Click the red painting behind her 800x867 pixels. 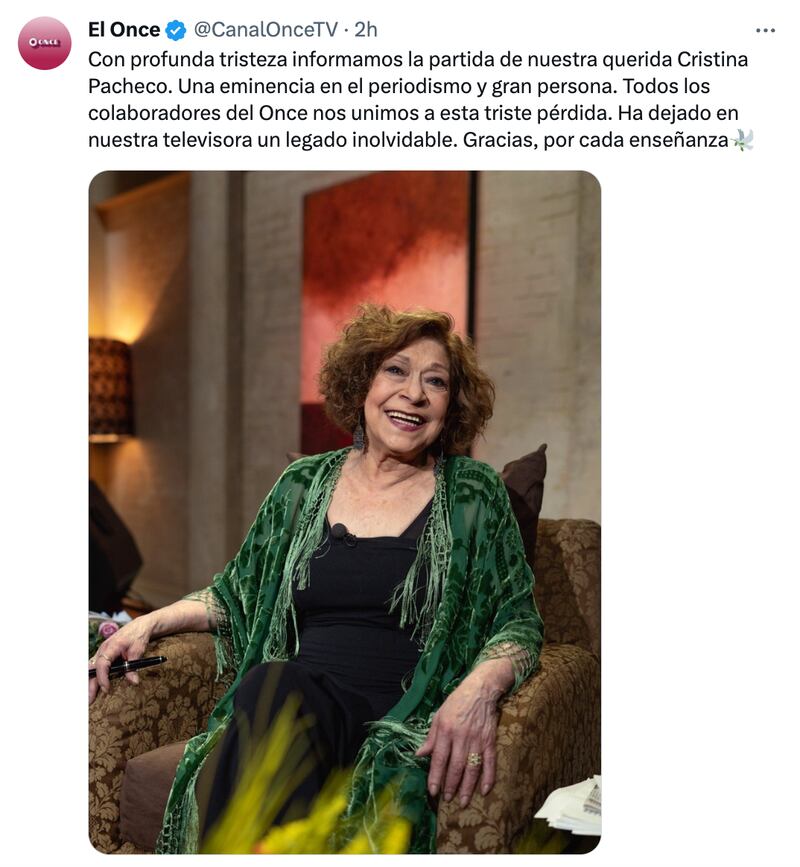coord(388,288)
